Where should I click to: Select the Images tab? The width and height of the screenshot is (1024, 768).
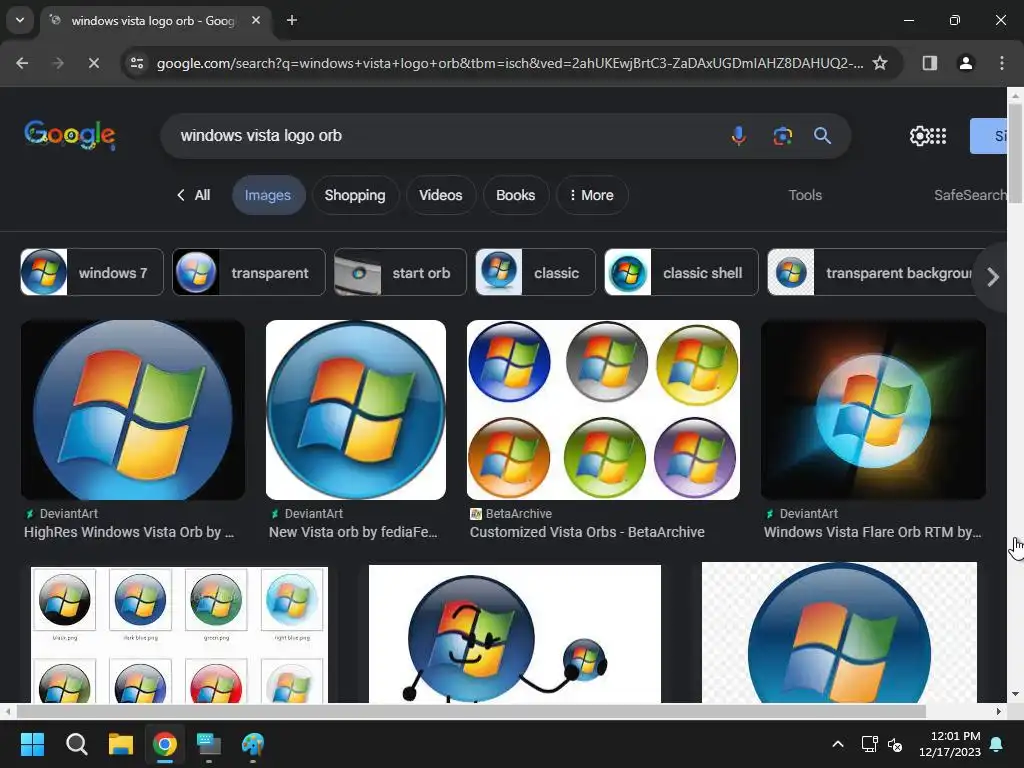pyautogui.click(x=268, y=195)
